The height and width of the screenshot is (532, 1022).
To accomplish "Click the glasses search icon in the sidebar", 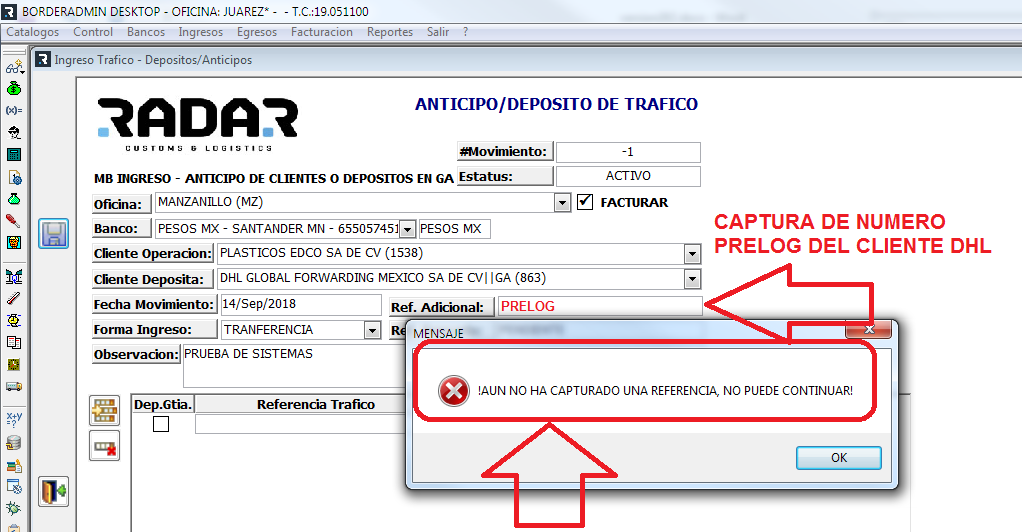I will [x=14, y=66].
